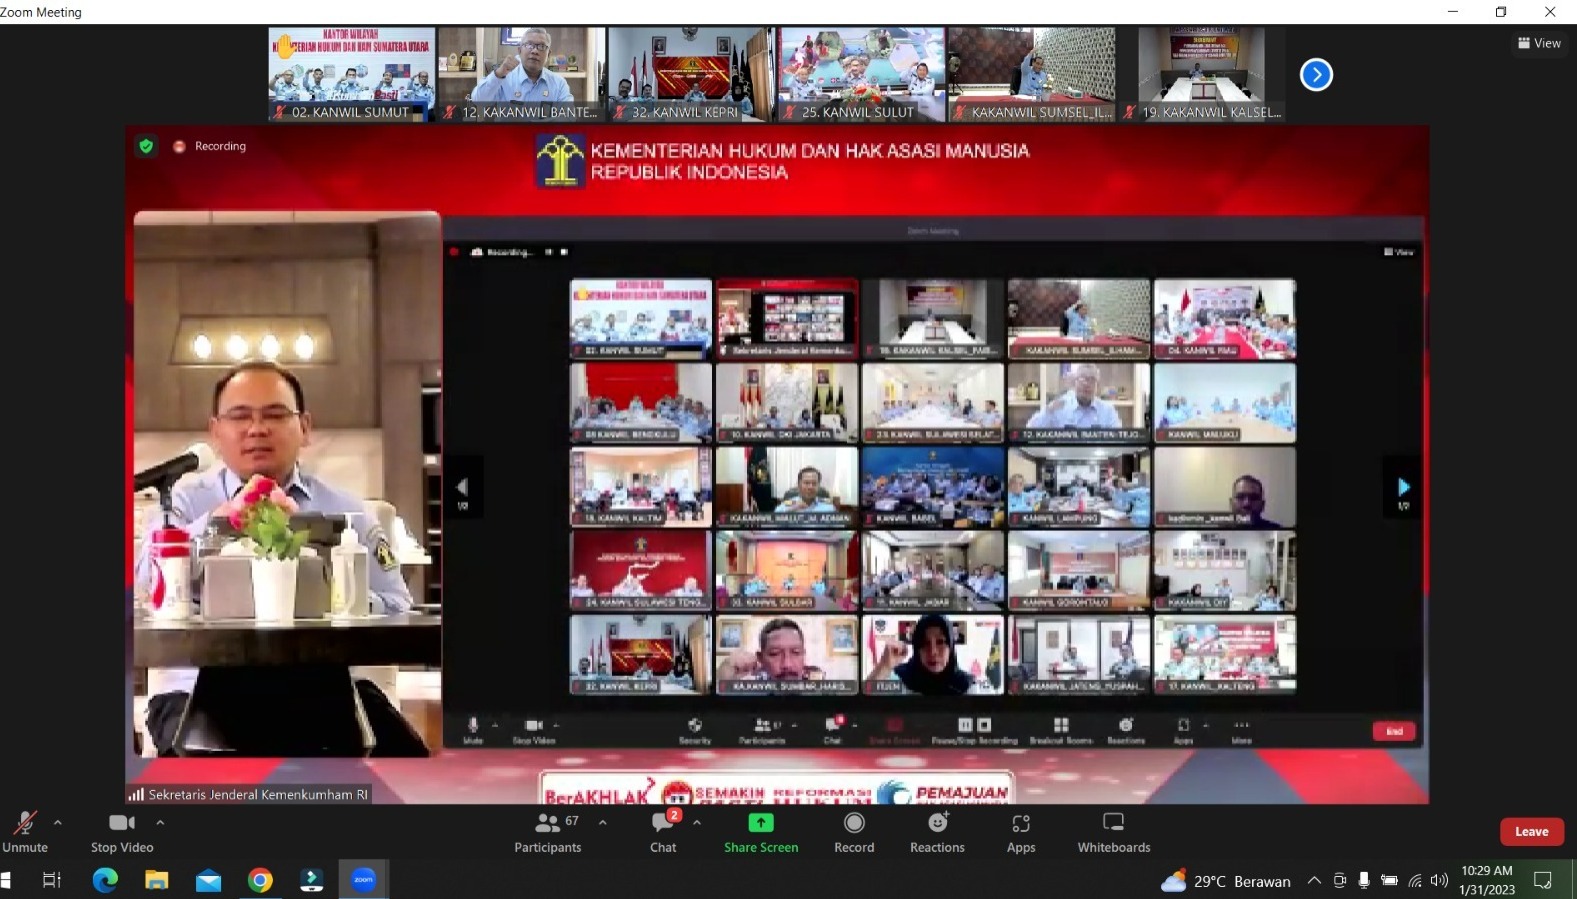The width and height of the screenshot is (1577, 899).
Task: Open the Reactions menu
Action: [937, 831]
